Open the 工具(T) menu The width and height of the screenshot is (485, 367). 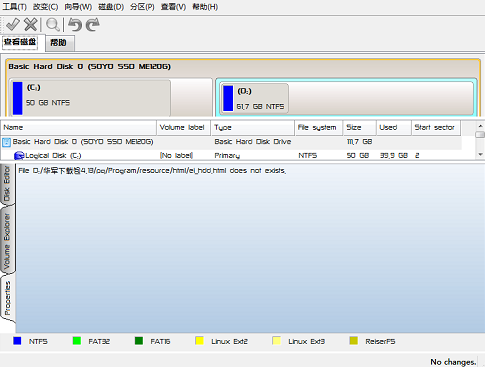pos(14,7)
